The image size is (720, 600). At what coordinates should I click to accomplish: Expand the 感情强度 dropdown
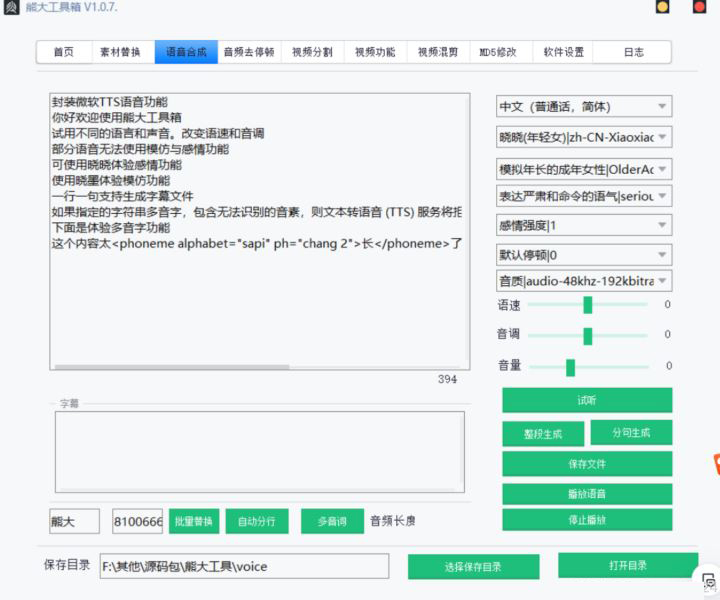click(584, 225)
